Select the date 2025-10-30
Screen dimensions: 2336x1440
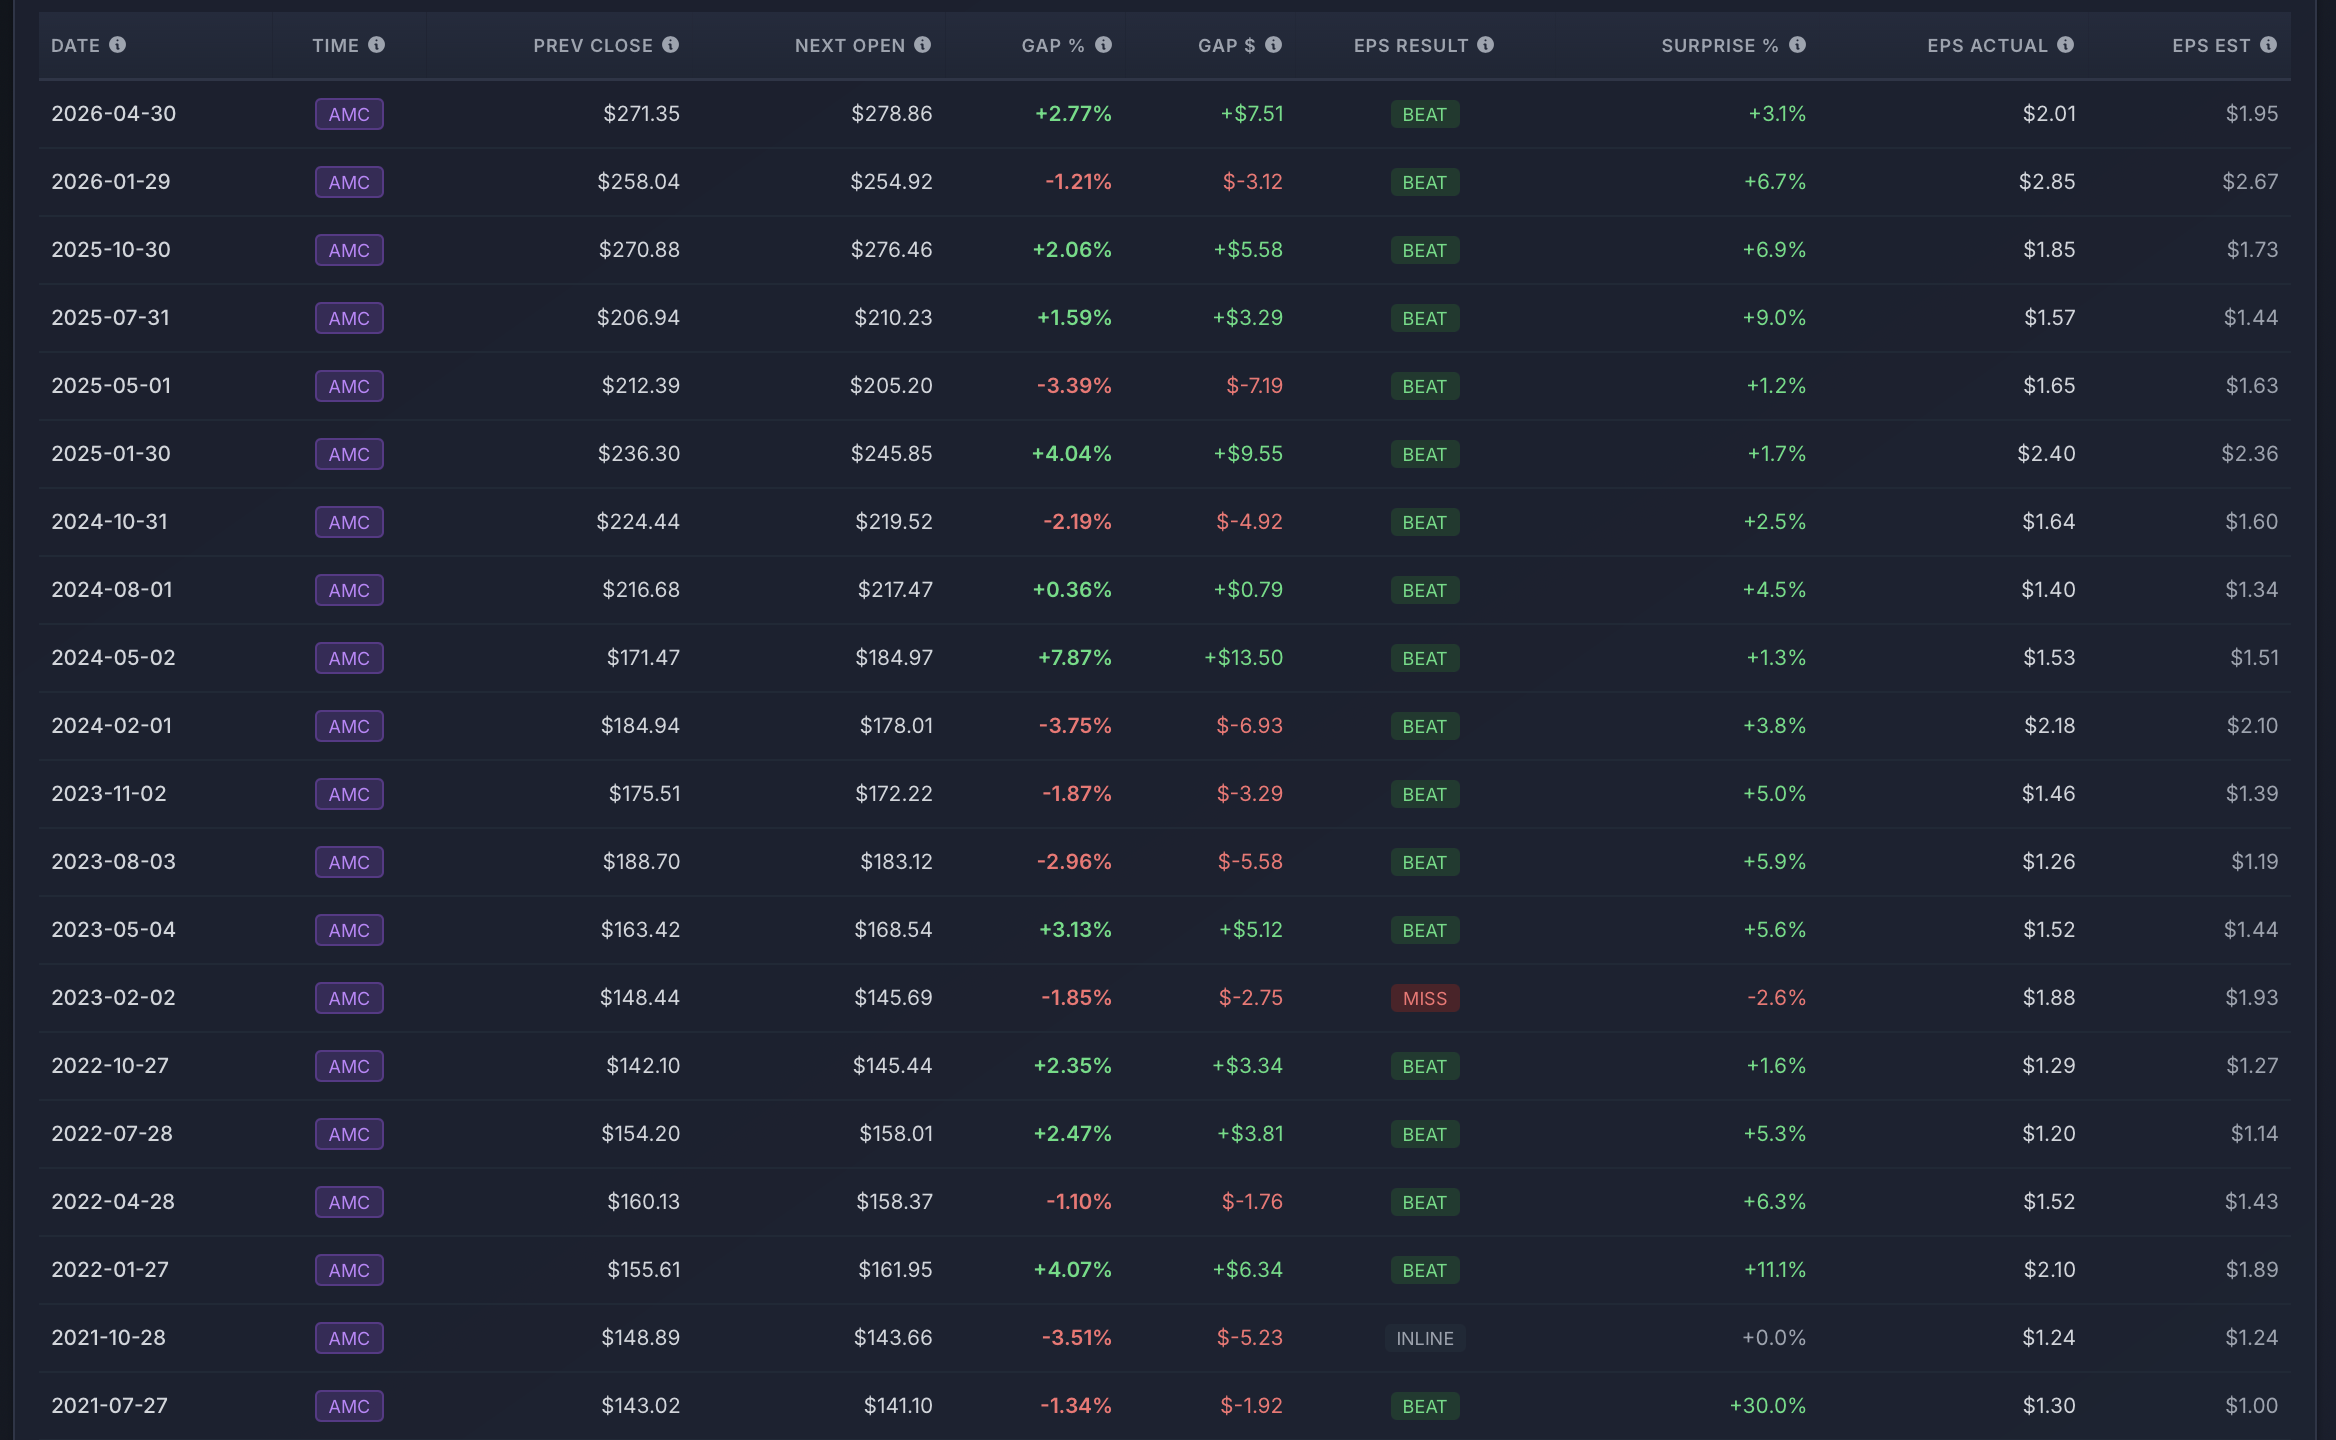[111, 250]
